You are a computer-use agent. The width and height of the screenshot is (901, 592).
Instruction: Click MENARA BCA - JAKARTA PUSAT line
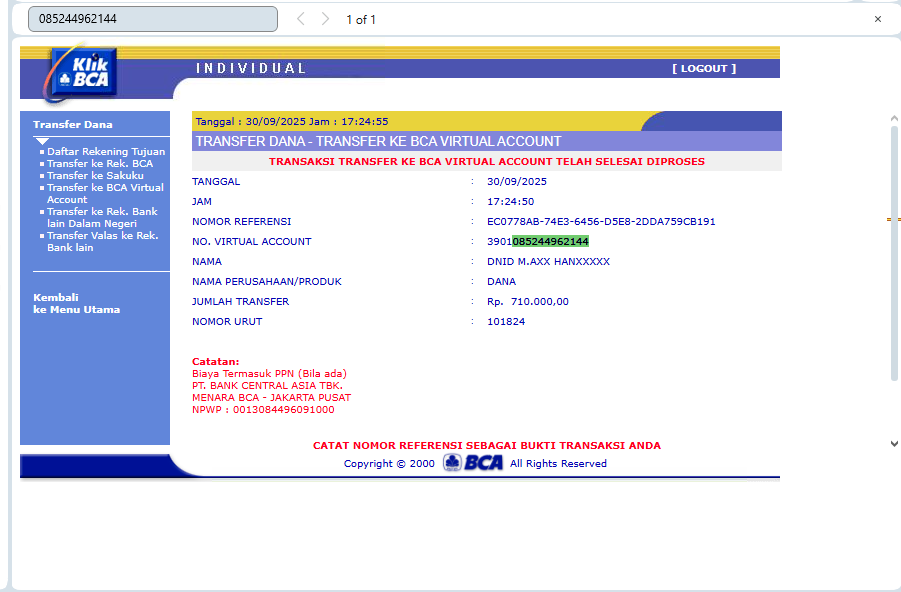271,398
